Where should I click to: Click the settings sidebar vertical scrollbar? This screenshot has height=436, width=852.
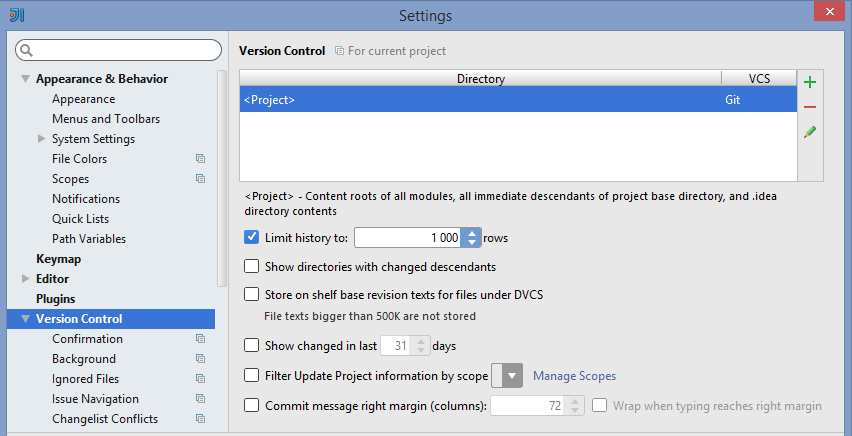222,178
